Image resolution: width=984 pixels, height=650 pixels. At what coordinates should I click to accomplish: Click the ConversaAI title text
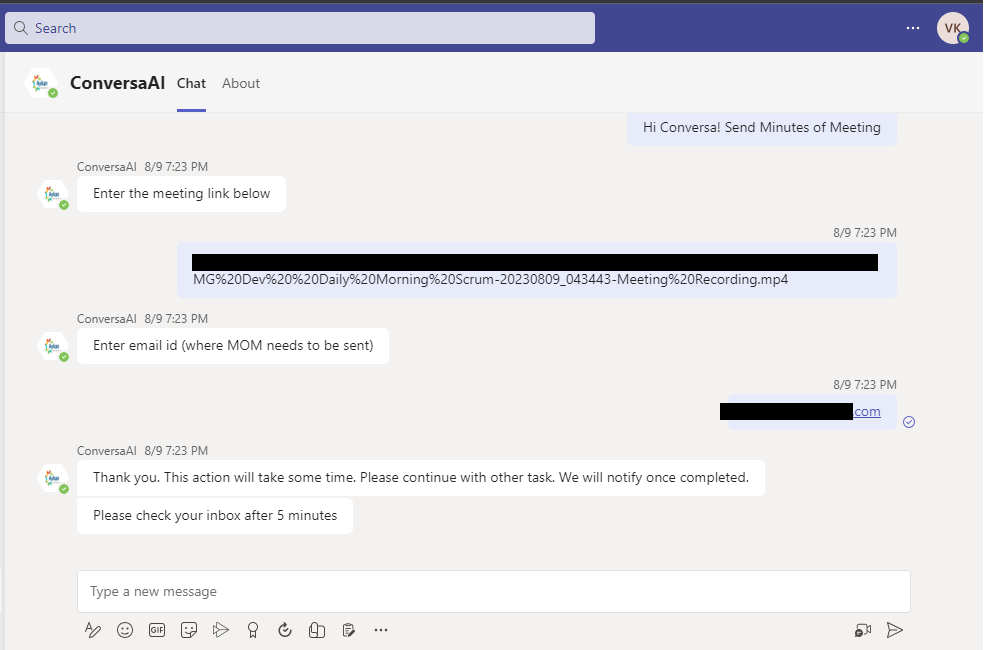(117, 83)
